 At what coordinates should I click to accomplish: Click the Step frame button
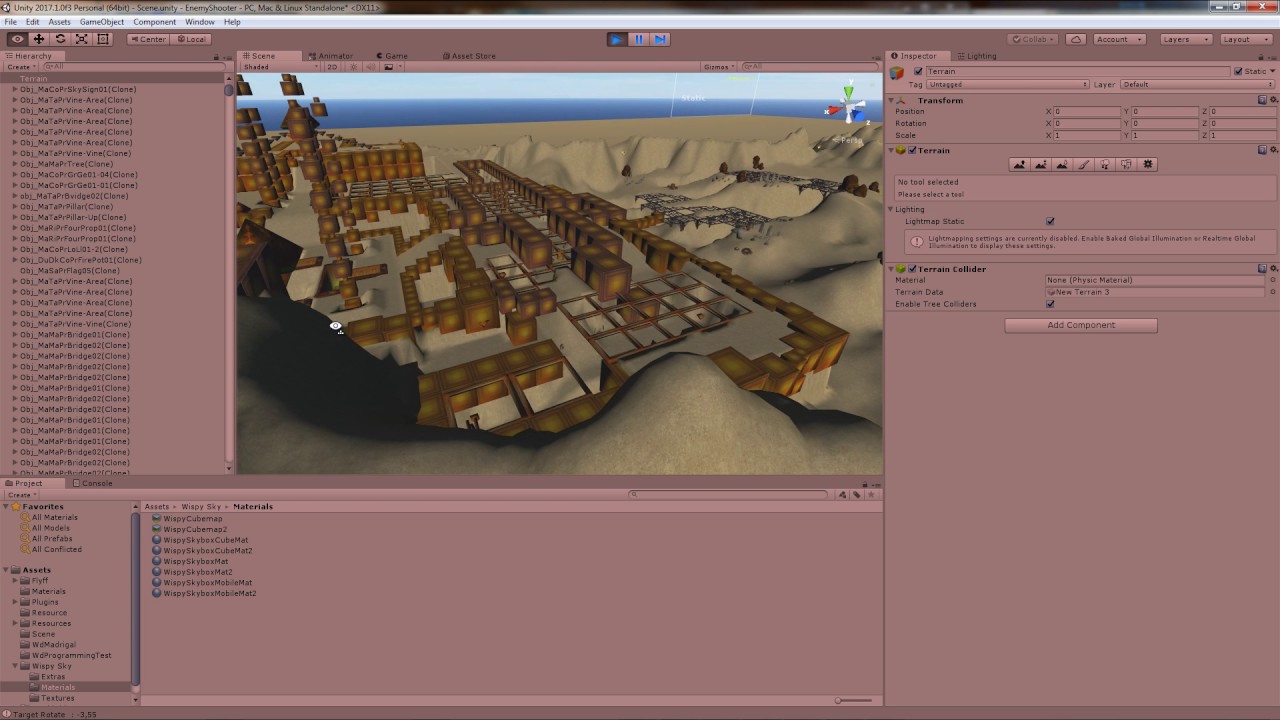point(660,39)
